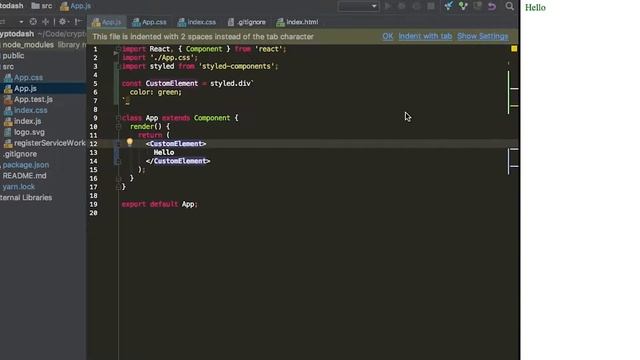Click the App.js icon in navigation breadcrumb
The height and width of the screenshot is (360, 640).
(64, 6)
